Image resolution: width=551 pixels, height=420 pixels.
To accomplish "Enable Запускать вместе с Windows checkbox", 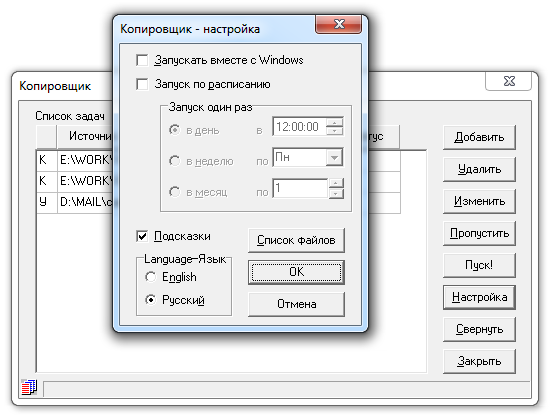I will pos(142,60).
